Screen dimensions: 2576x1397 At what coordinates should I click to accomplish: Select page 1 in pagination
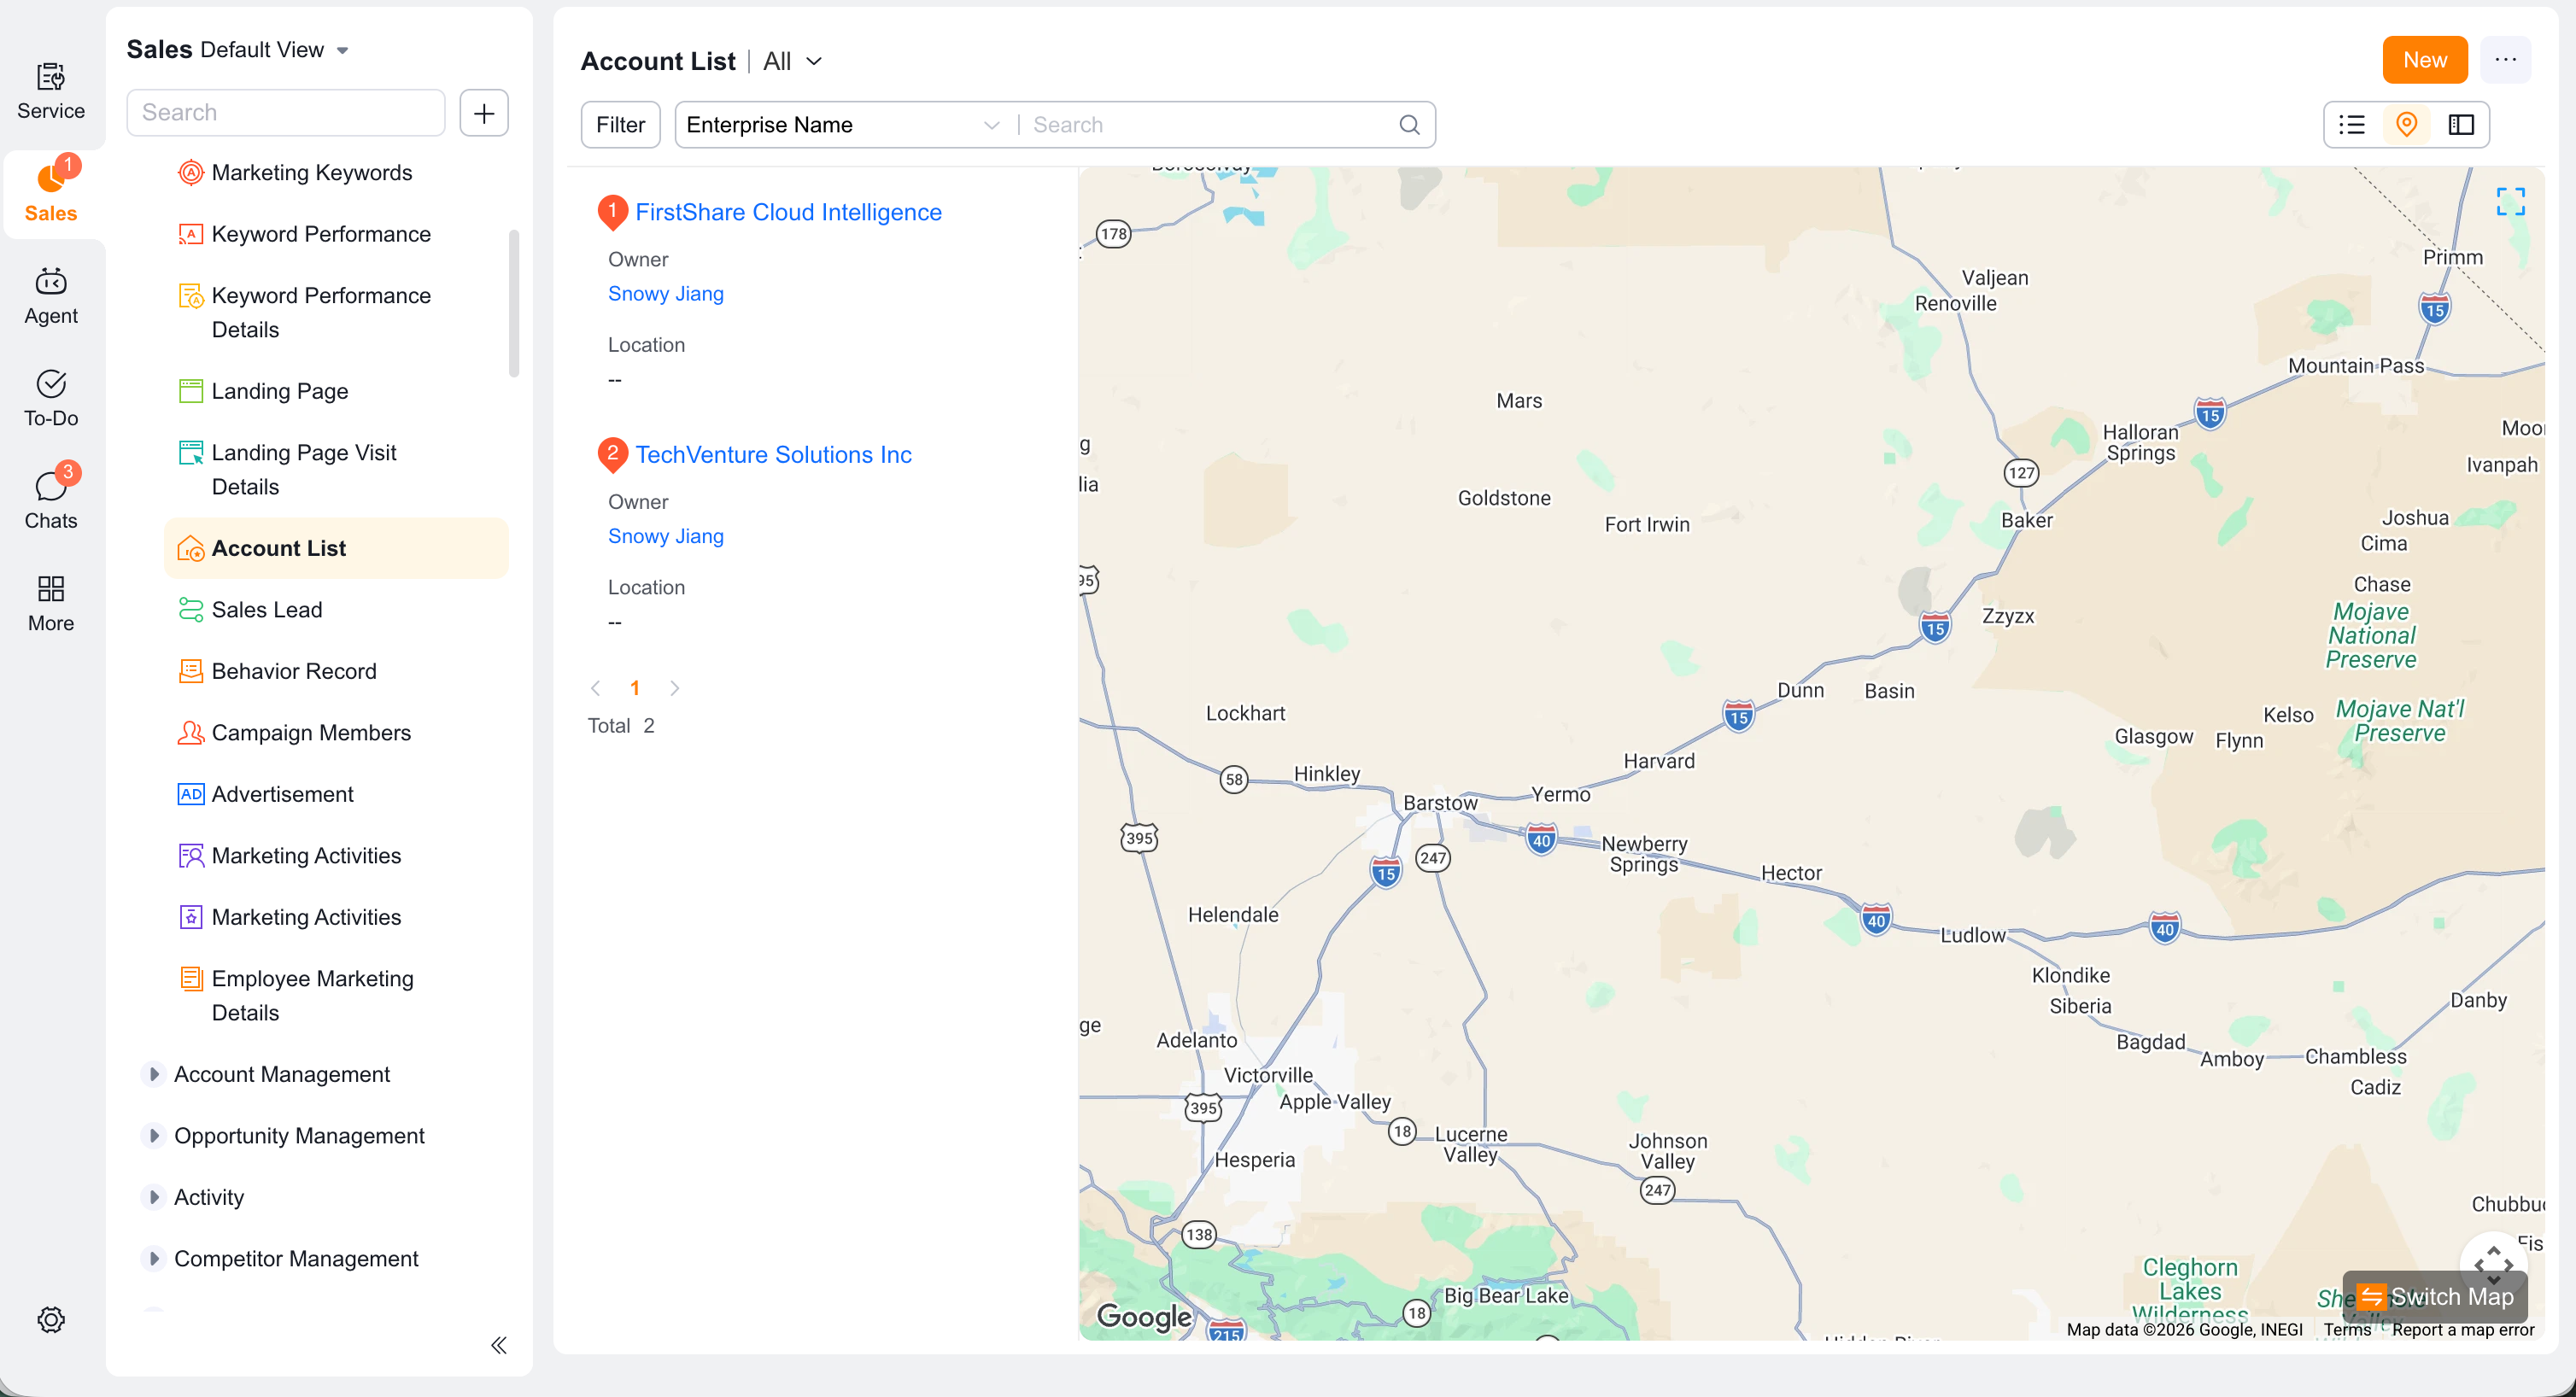click(x=634, y=688)
